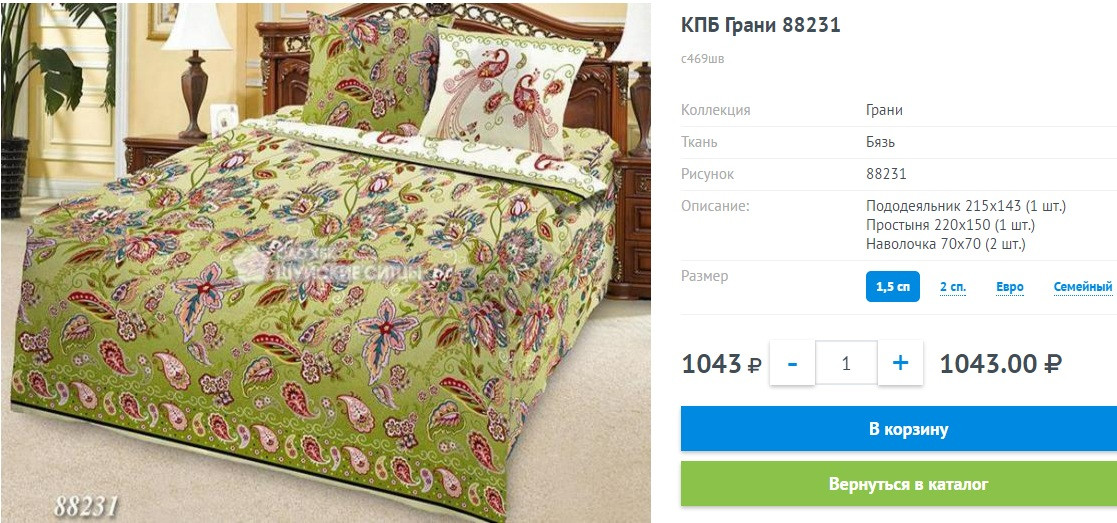Screen dimensions: 1117x523
Task: Choose the 2 сп. size option
Action: point(953,287)
